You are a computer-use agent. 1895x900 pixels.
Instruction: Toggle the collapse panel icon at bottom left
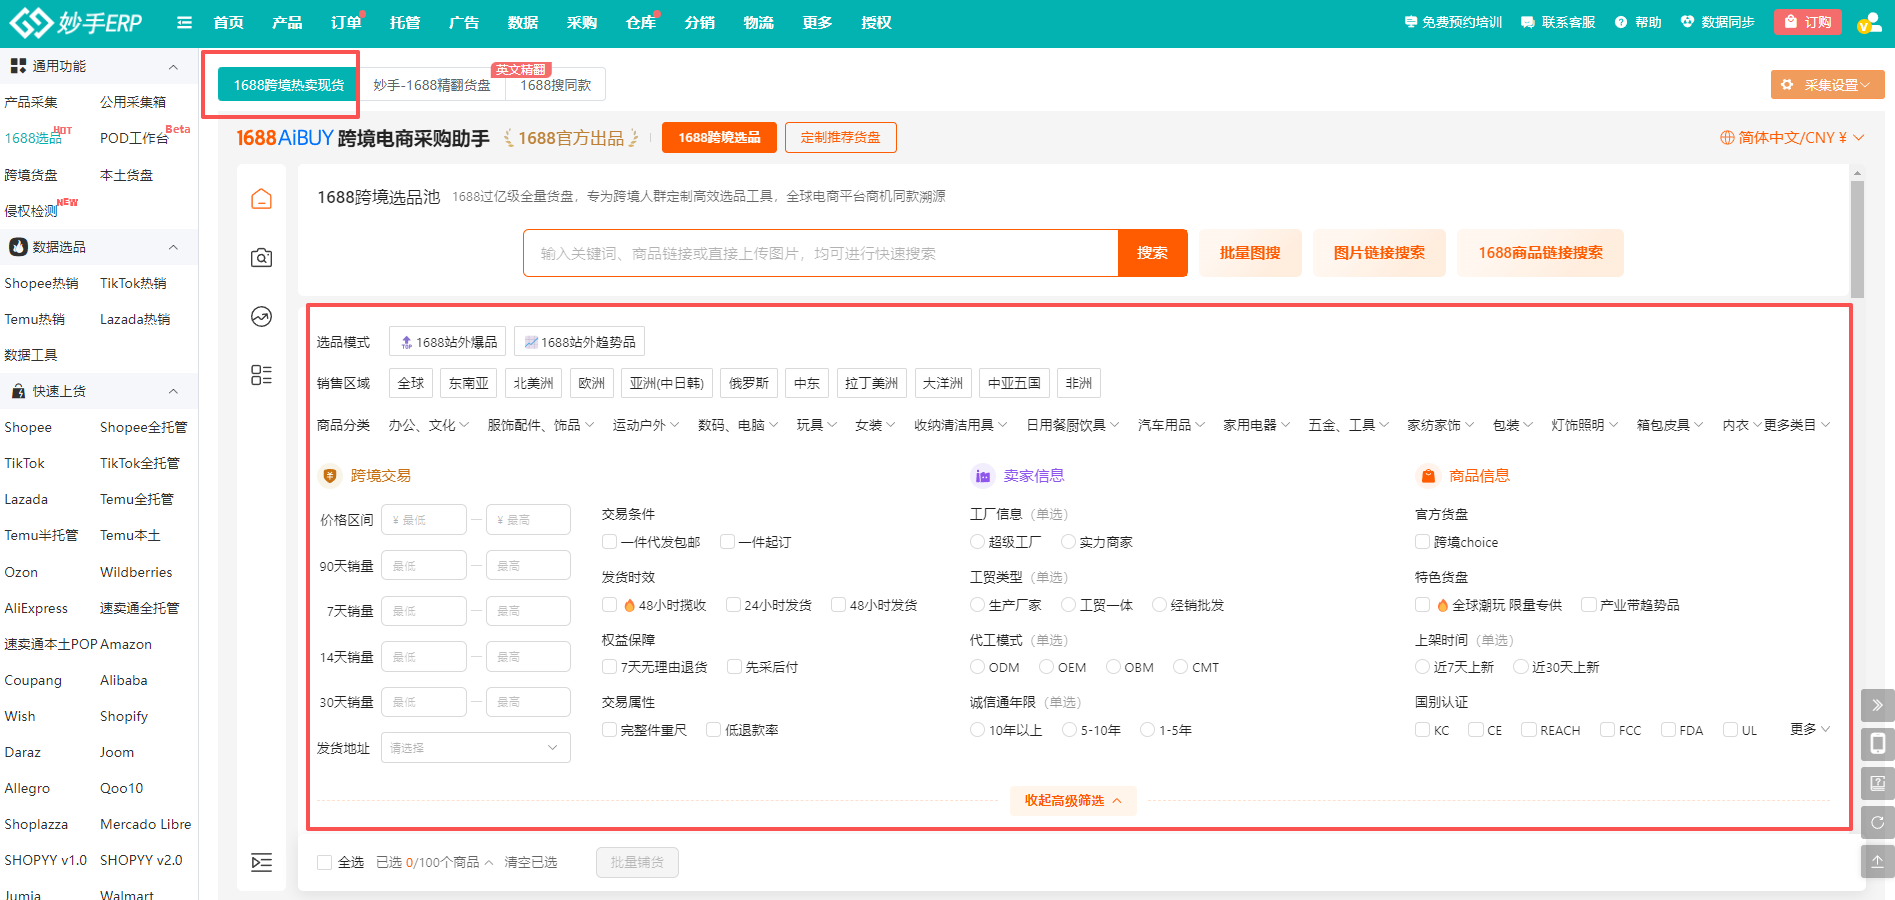pos(261,862)
